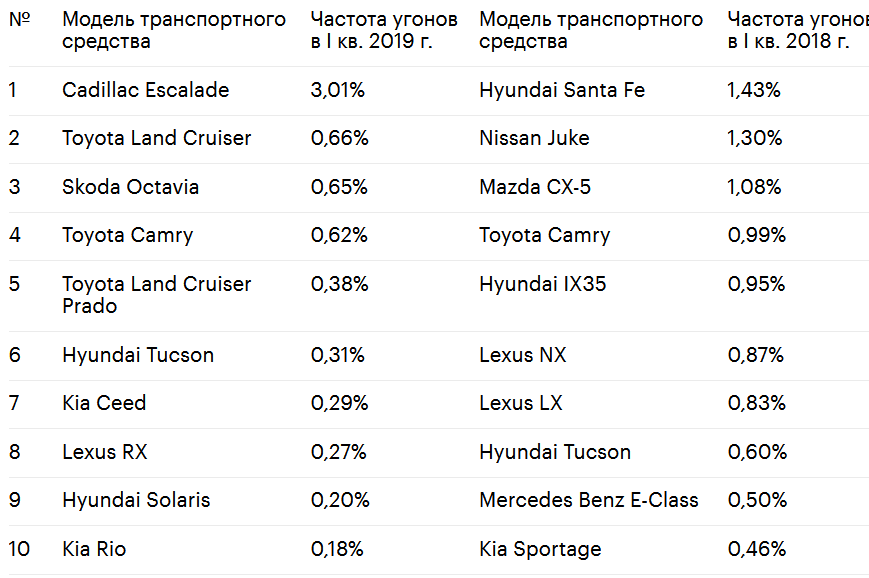
Task: Click the Toyota Land Cruiser Prado entry
Action: point(156,295)
